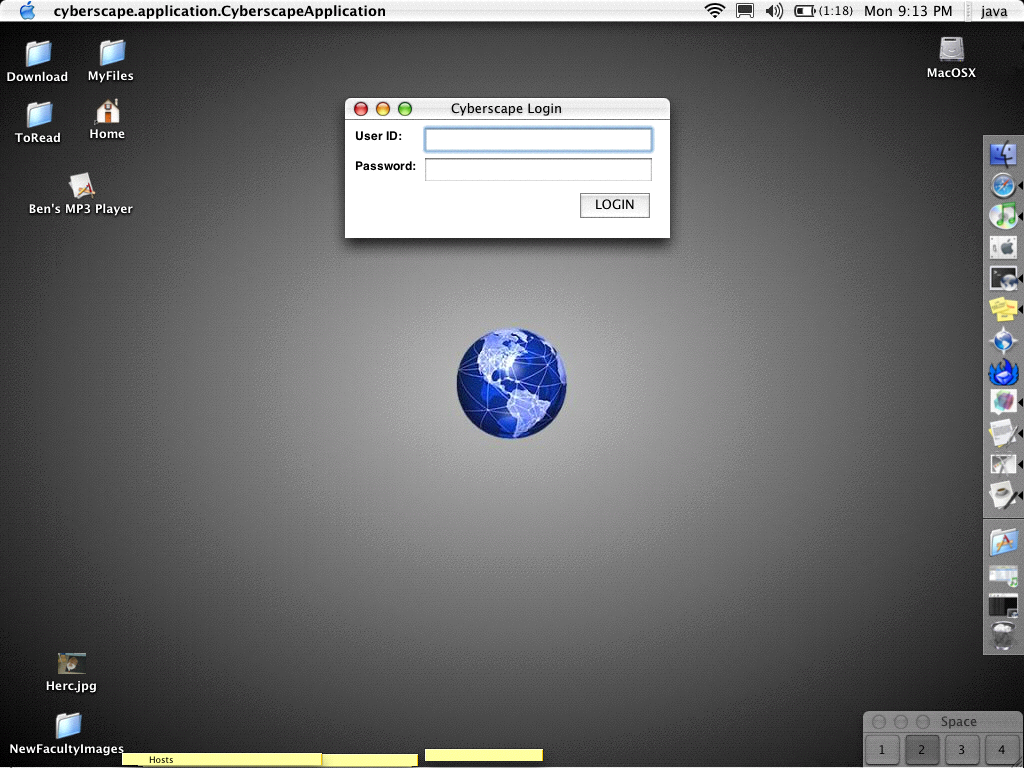Open the MacOSX hard drive icon
Viewport: 1024px width, 768px height.
pyautogui.click(x=951, y=50)
